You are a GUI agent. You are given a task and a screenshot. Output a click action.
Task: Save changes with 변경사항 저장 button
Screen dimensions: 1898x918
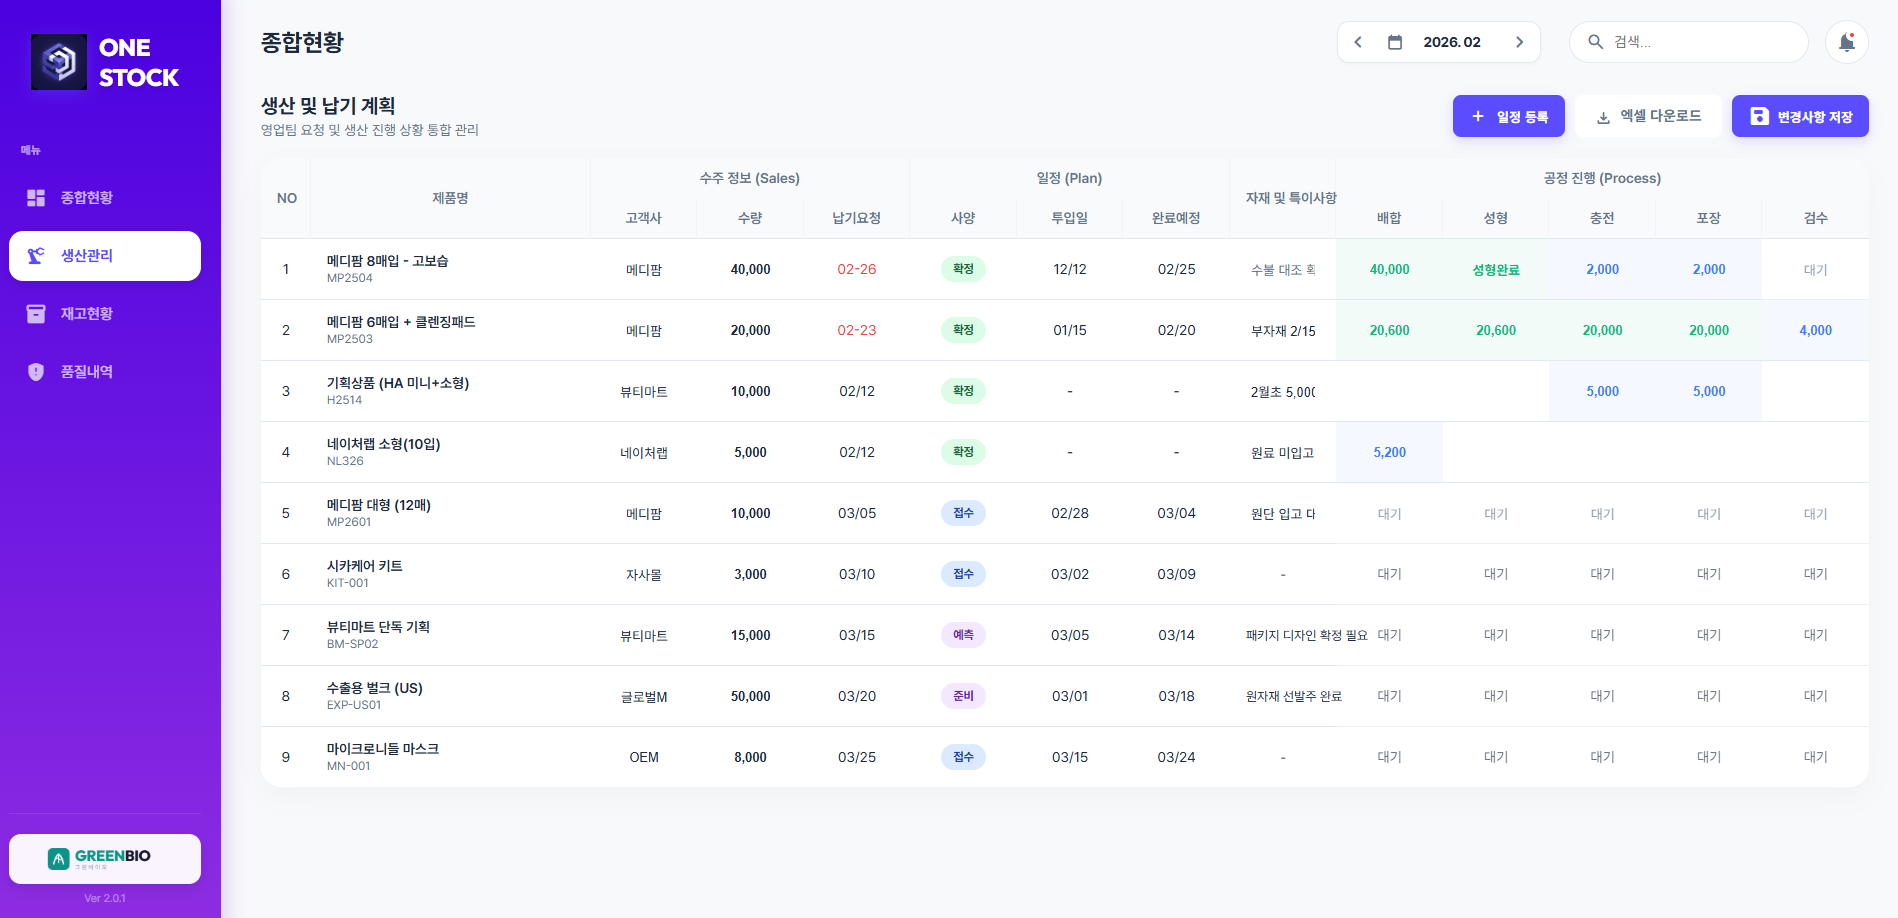point(1800,116)
